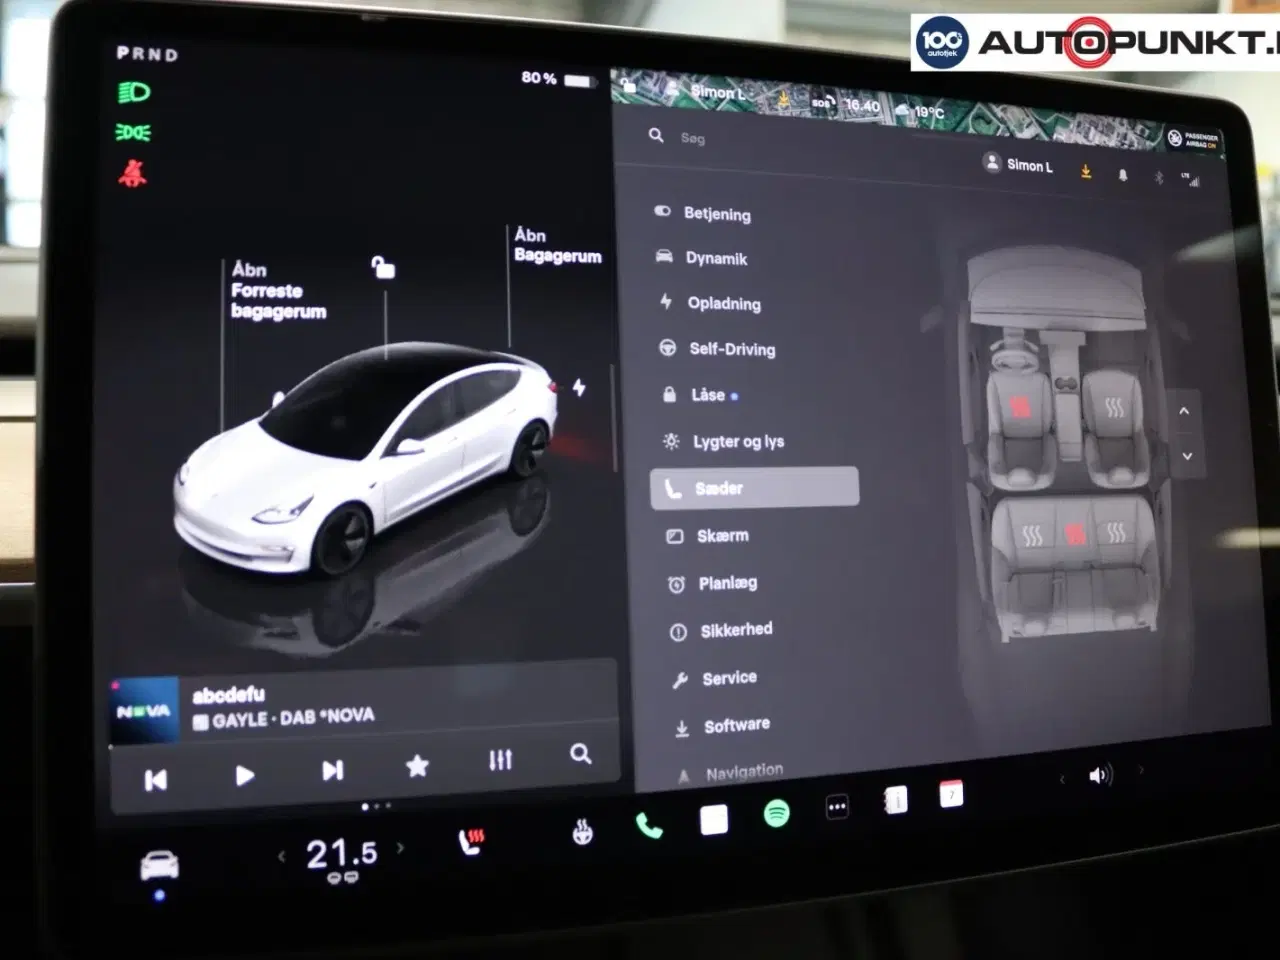Toggle the door lock padlock above the car
1280x960 pixels.
click(x=383, y=266)
